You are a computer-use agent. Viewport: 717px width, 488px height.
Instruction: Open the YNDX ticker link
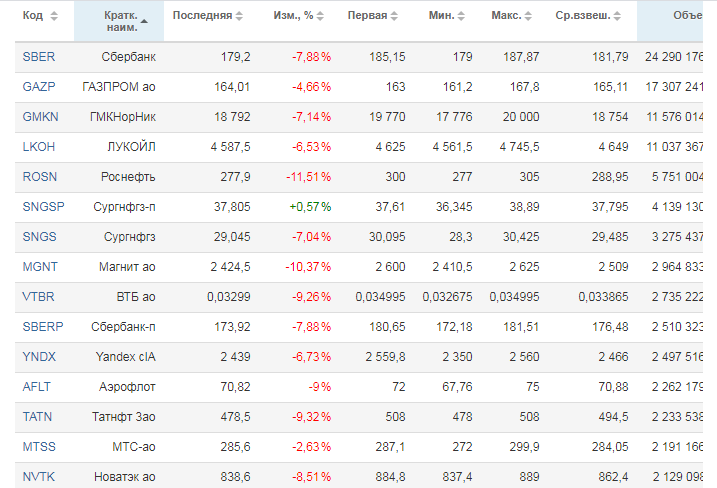click(39, 357)
